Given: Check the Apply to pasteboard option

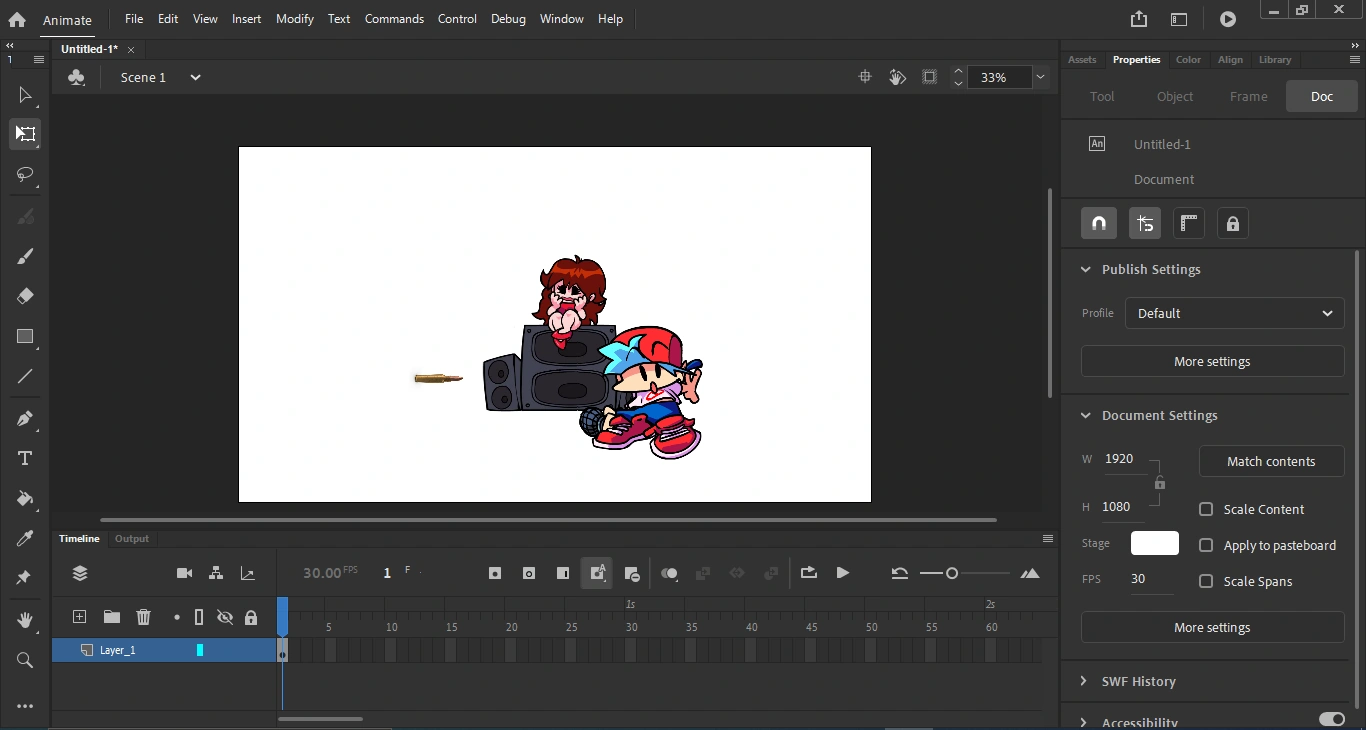Looking at the screenshot, I should point(1206,545).
